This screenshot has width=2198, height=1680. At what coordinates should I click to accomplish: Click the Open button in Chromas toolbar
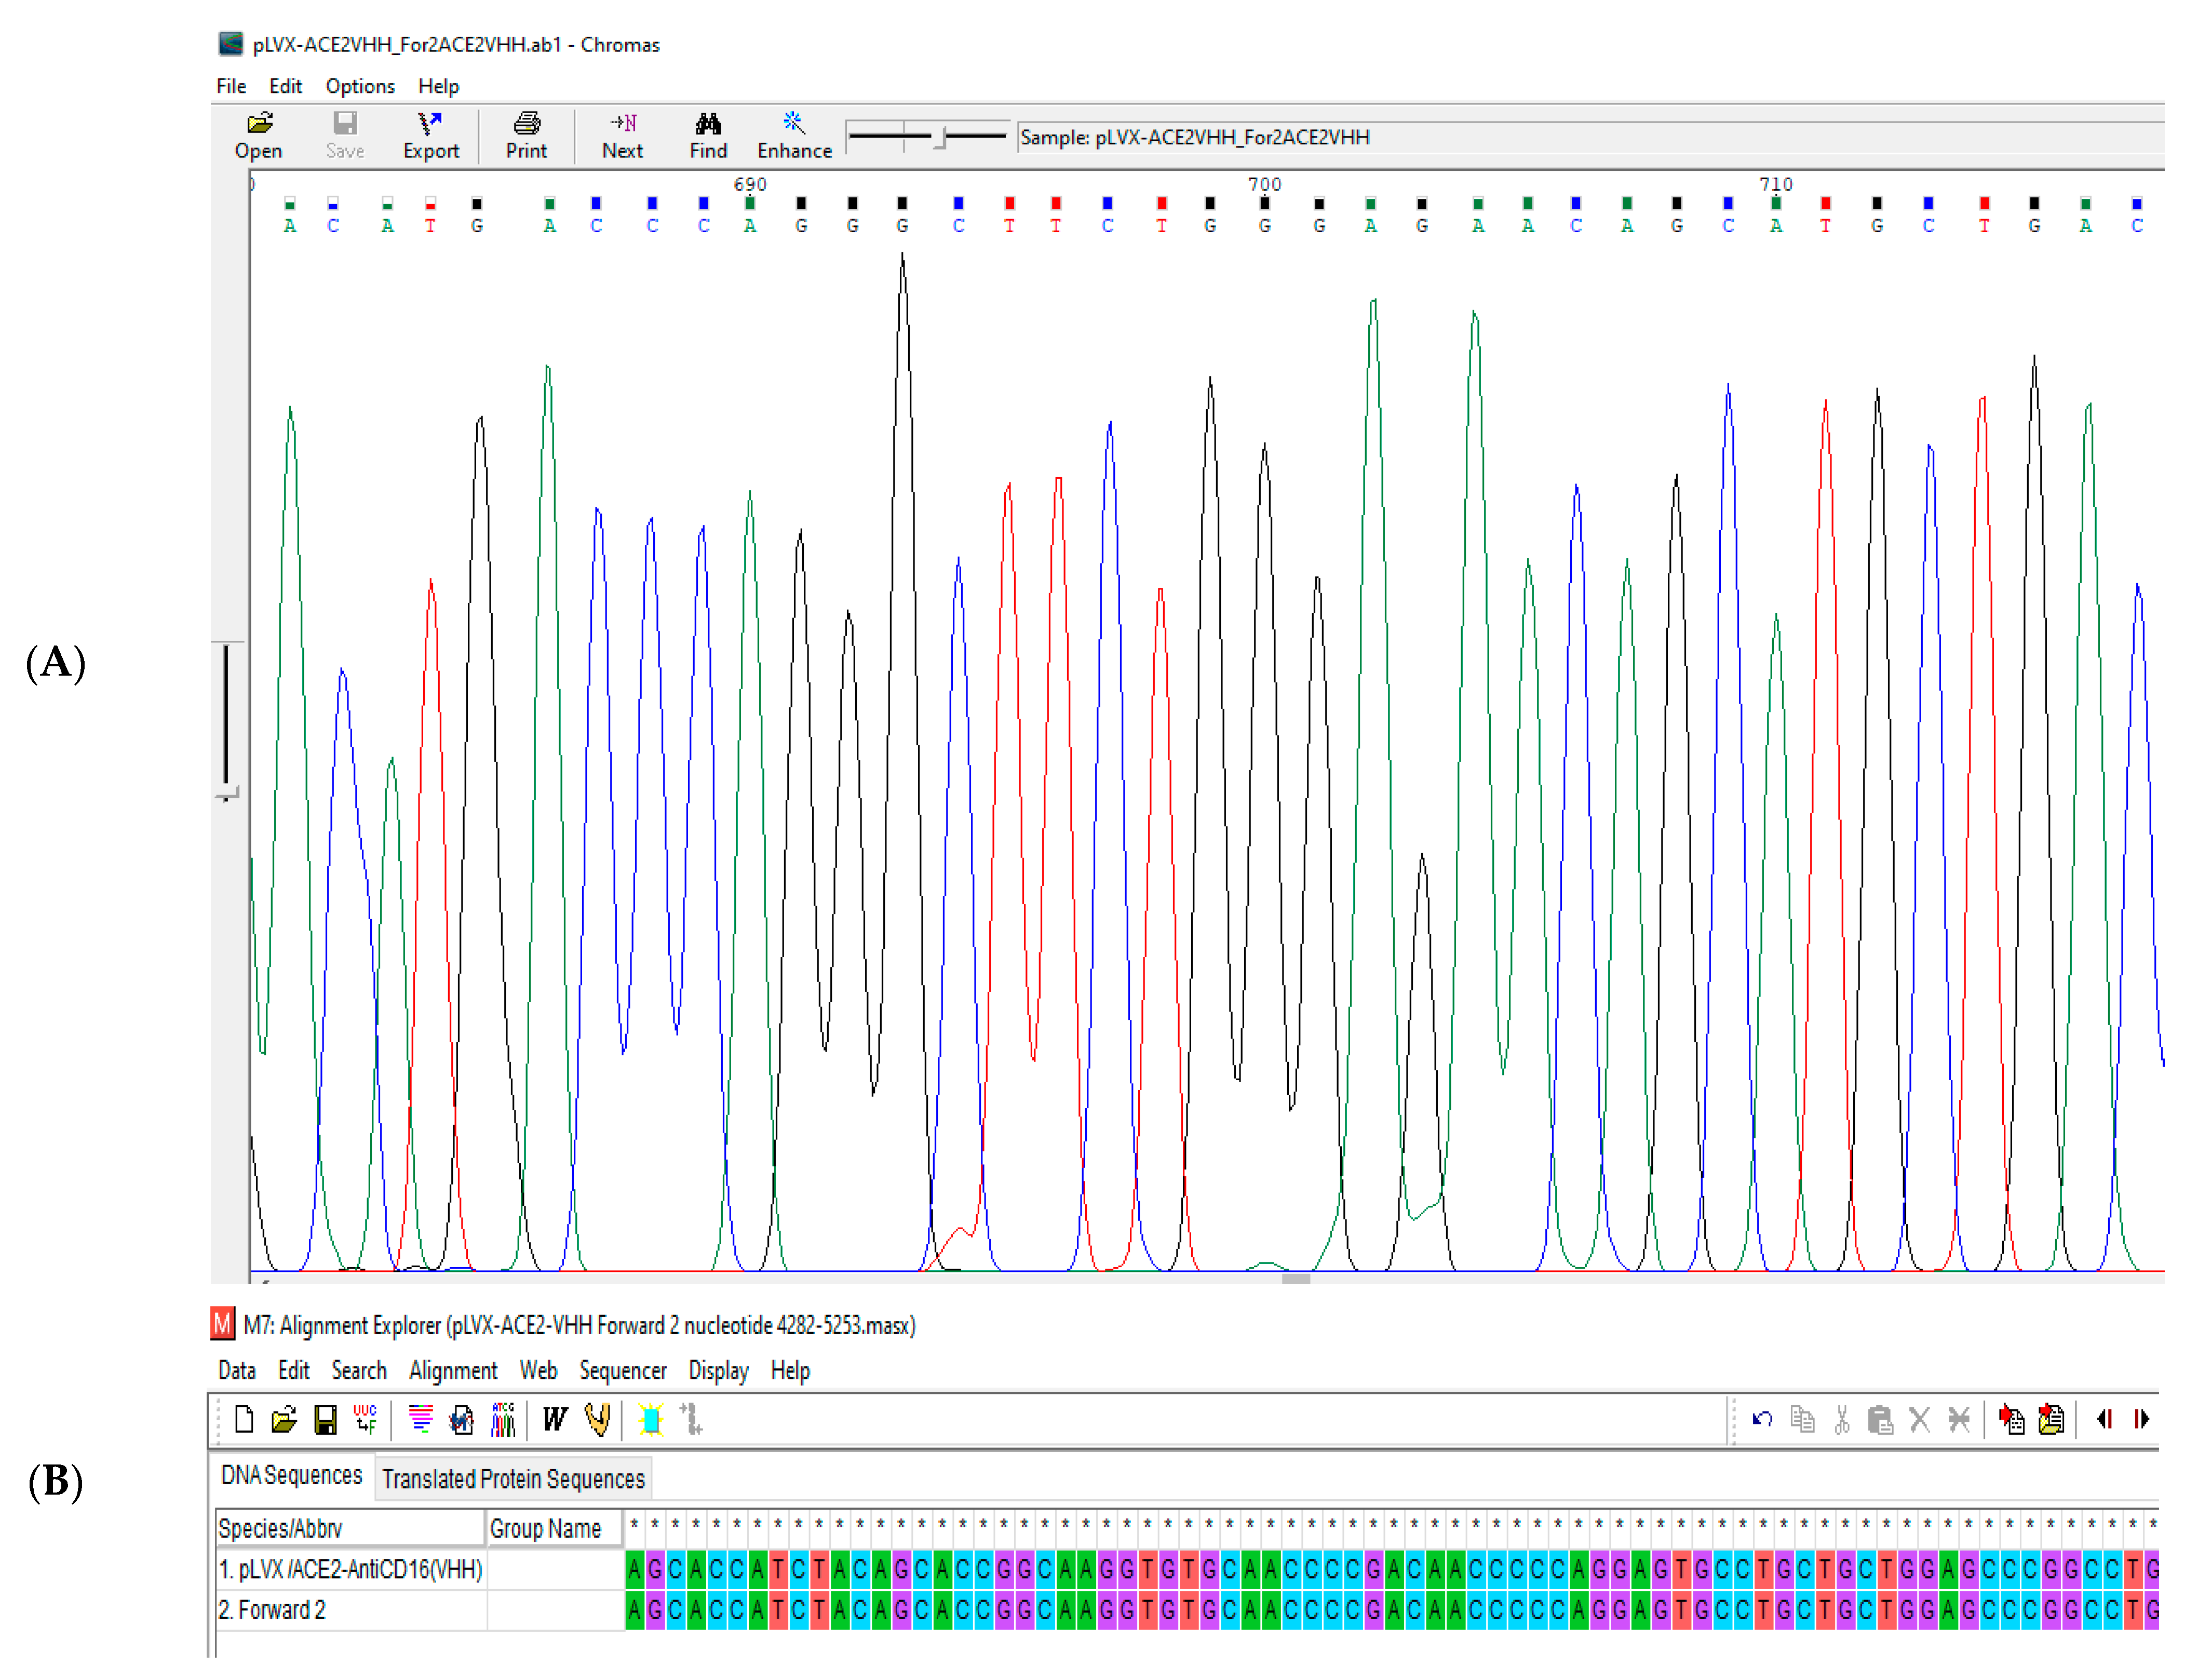pos(258,135)
